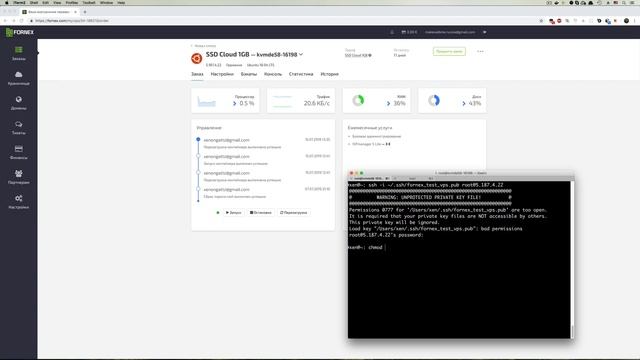This screenshot has height=360, width=640.
Task: Open the finances card sidebar section
Action: click(18, 152)
